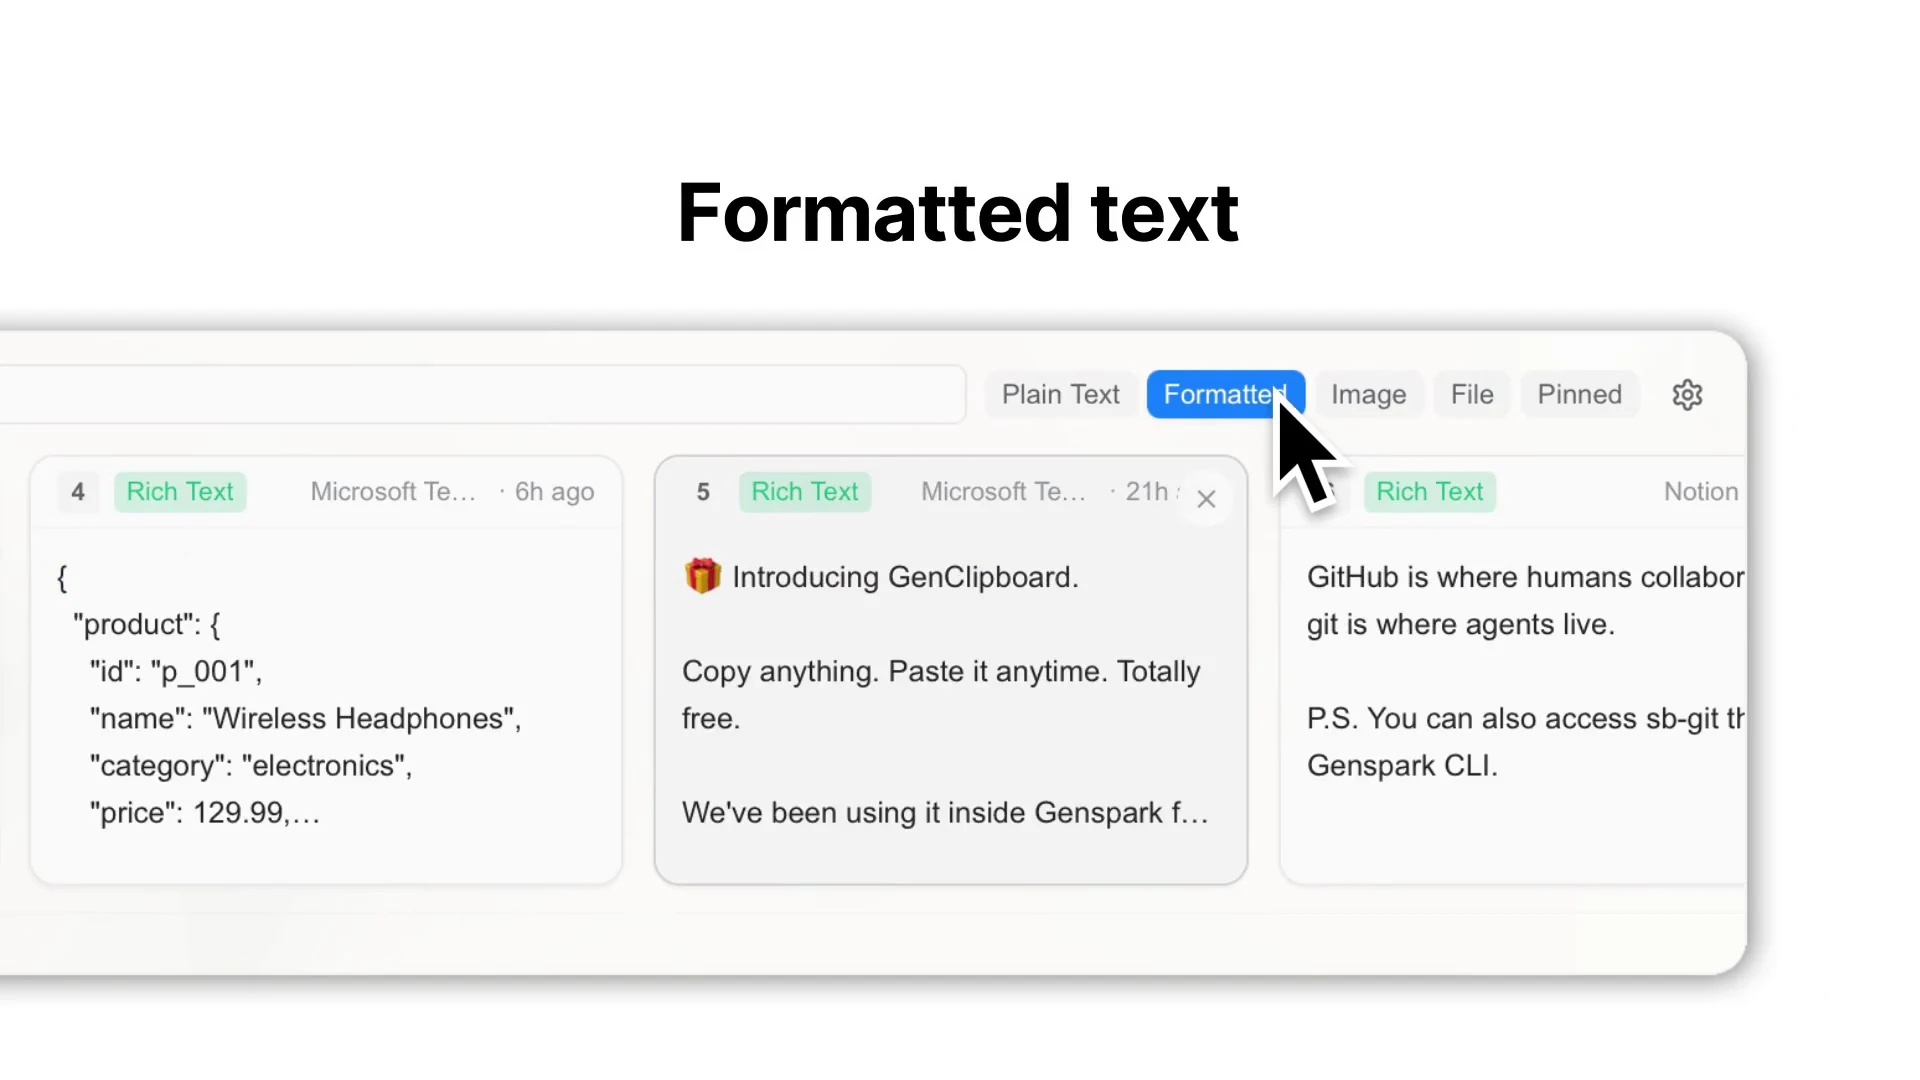Dismiss card 5 with the X button

click(x=1206, y=499)
